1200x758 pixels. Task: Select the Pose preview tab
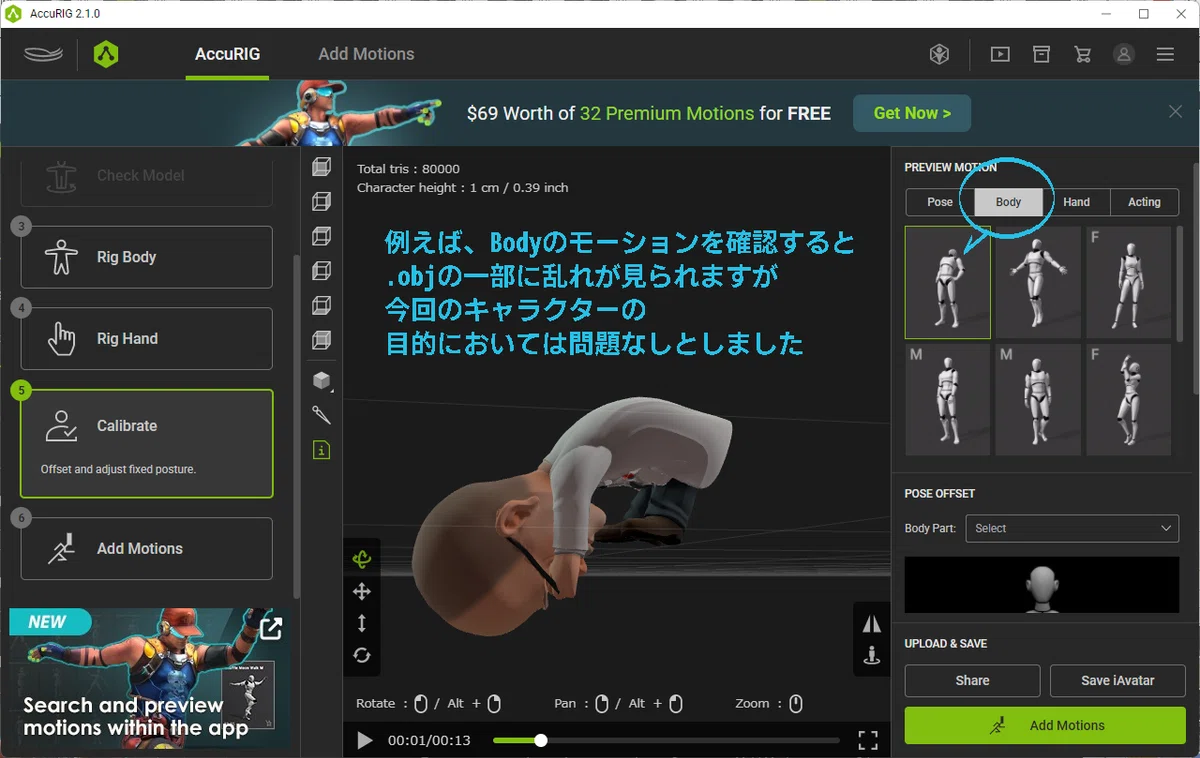pos(940,202)
